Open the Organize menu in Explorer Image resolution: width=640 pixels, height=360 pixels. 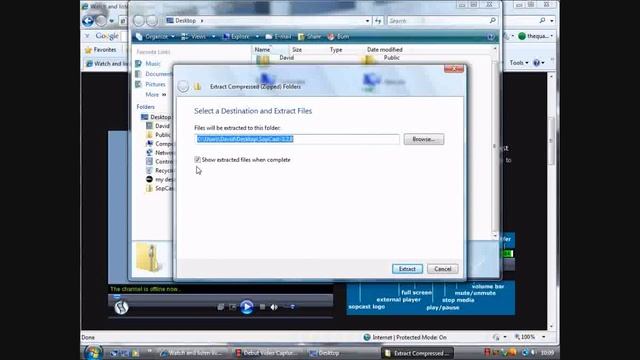click(155, 37)
